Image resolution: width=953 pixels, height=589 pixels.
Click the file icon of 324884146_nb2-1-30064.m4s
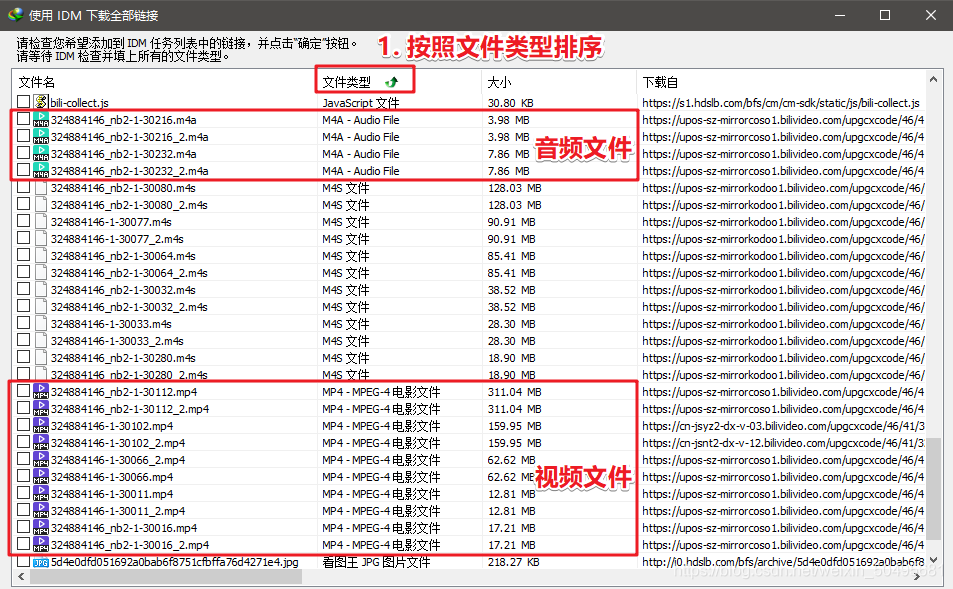[x=41, y=255]
